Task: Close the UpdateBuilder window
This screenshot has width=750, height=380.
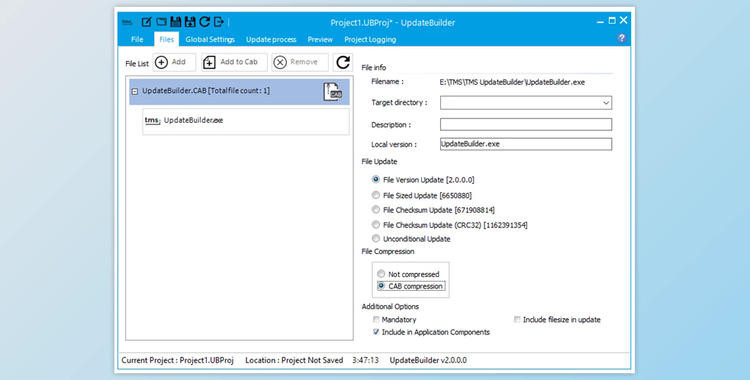Action: tap(623, 21)
